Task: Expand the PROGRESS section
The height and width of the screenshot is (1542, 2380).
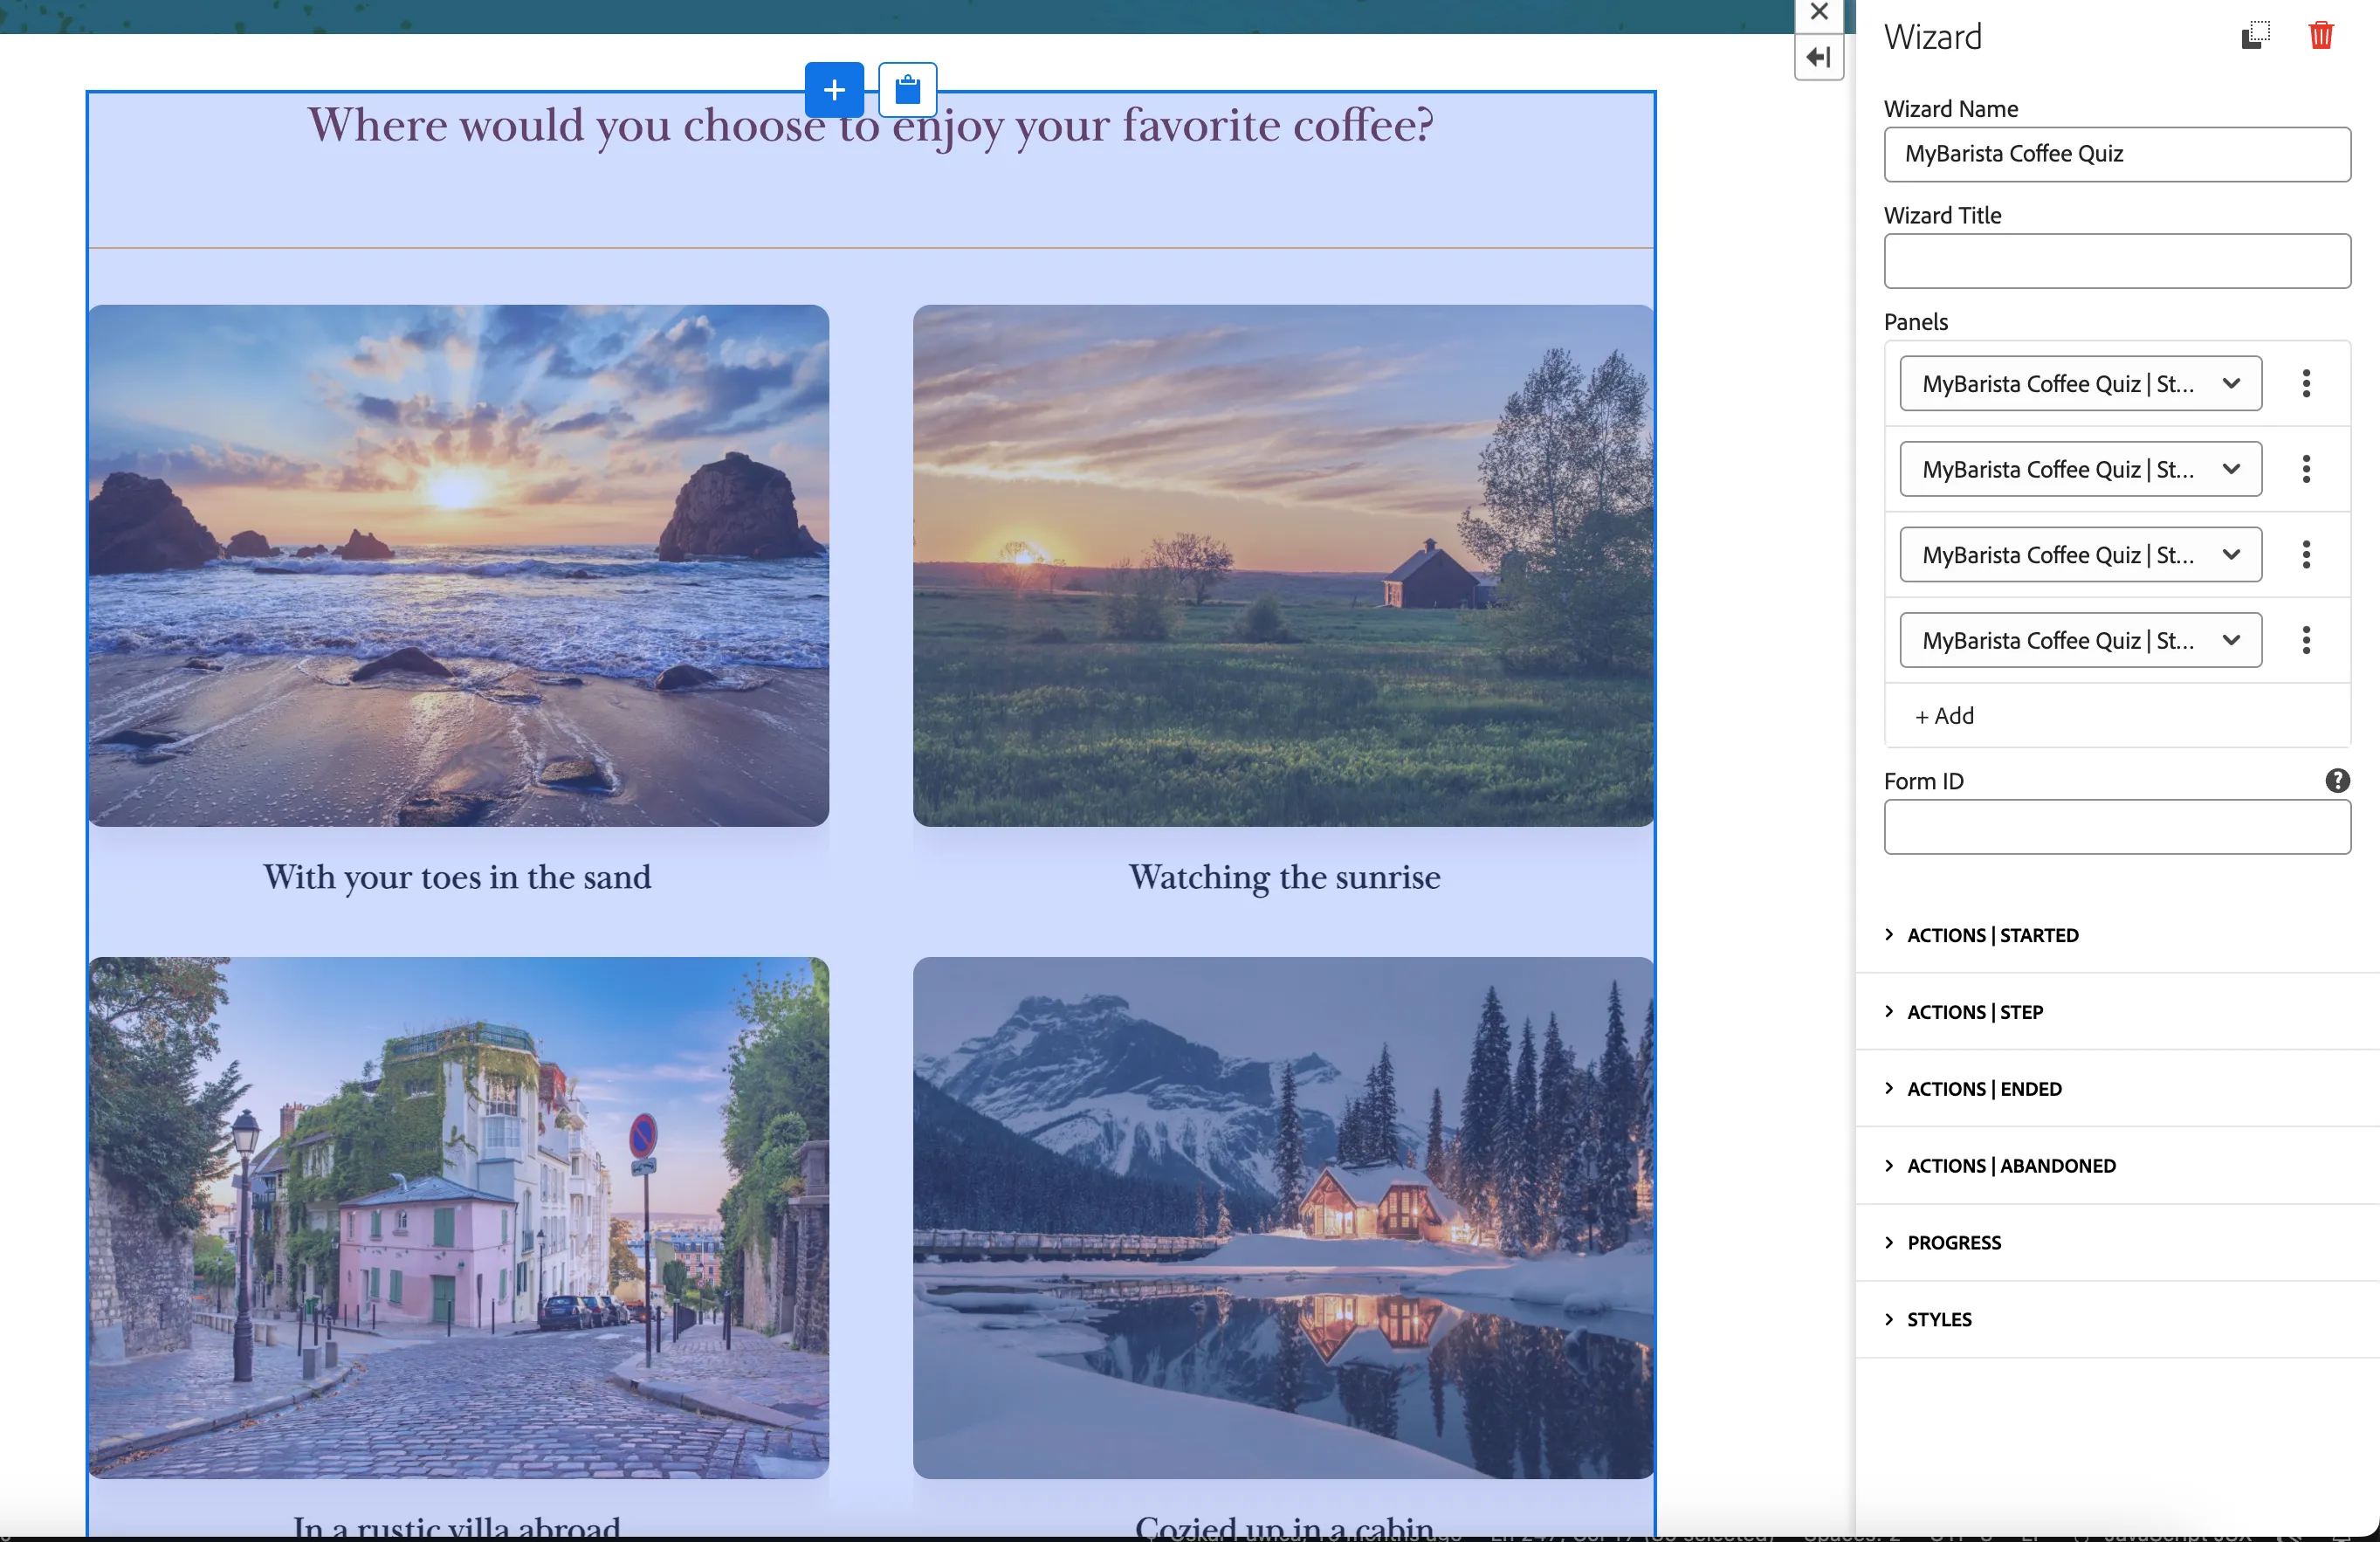Action: 2117,1243
